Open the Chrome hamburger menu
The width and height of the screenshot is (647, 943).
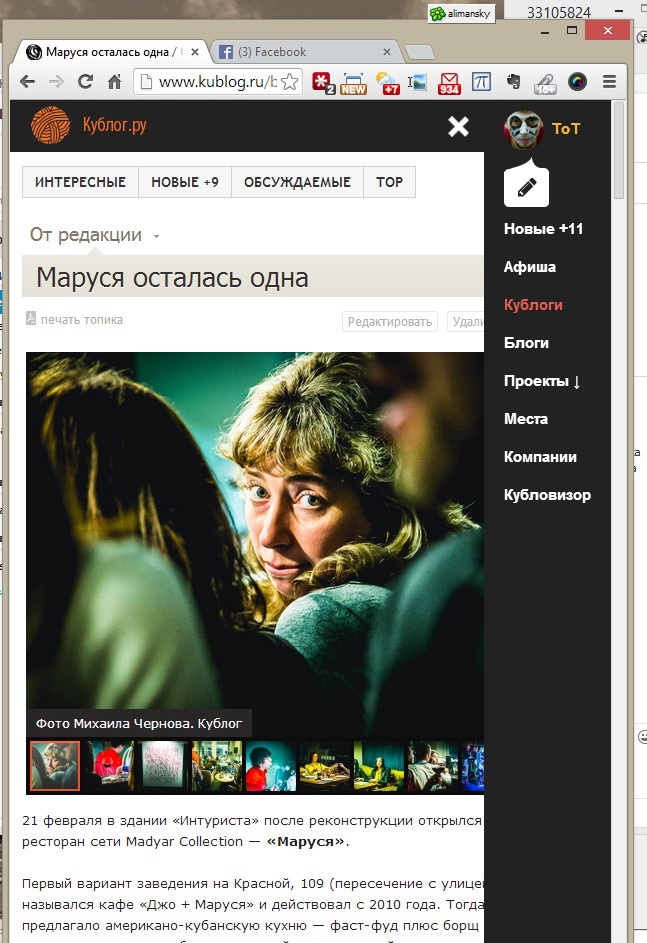[x=609, y=82]
